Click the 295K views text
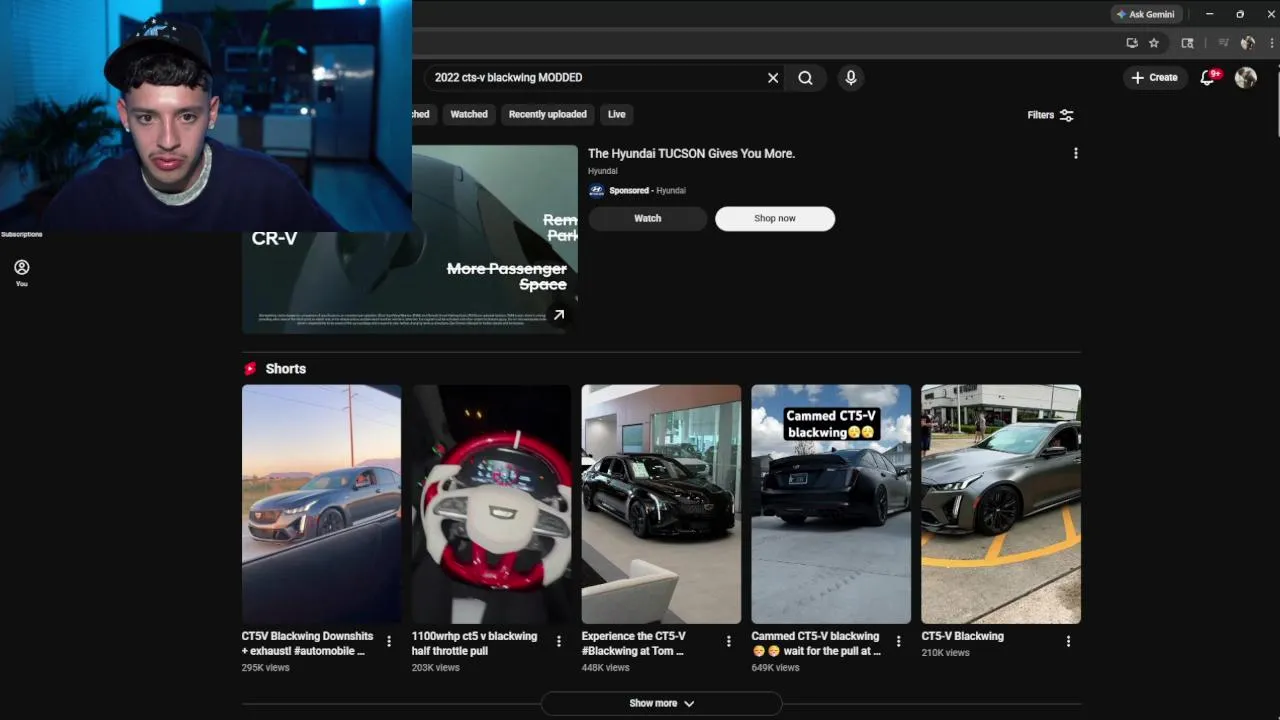The image size is (1280, 720). pyautogui.click(x=265, y=668)
